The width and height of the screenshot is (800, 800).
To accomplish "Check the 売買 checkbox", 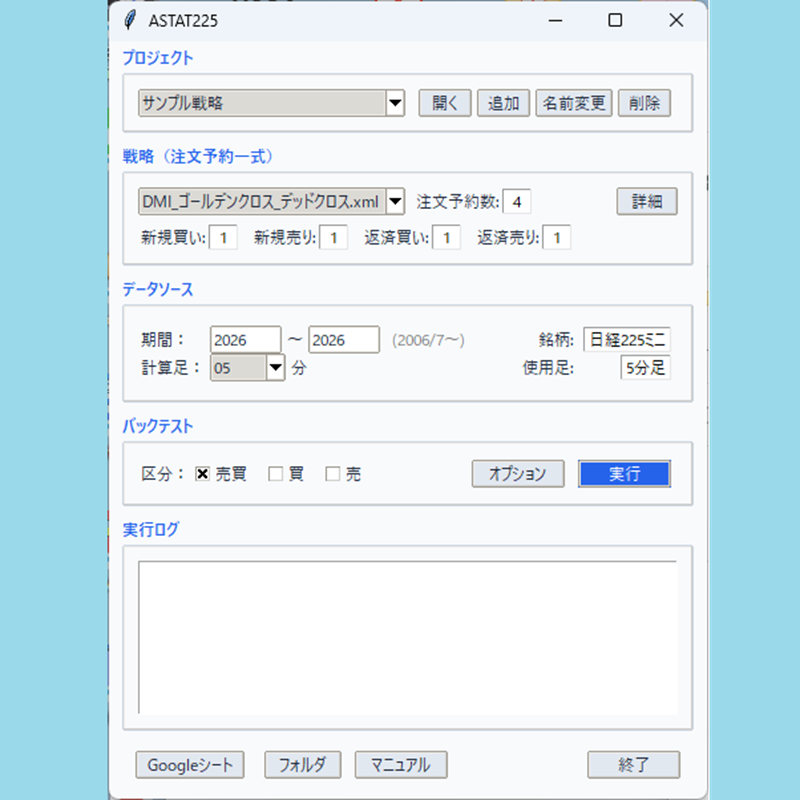I will tap(203, 474).
